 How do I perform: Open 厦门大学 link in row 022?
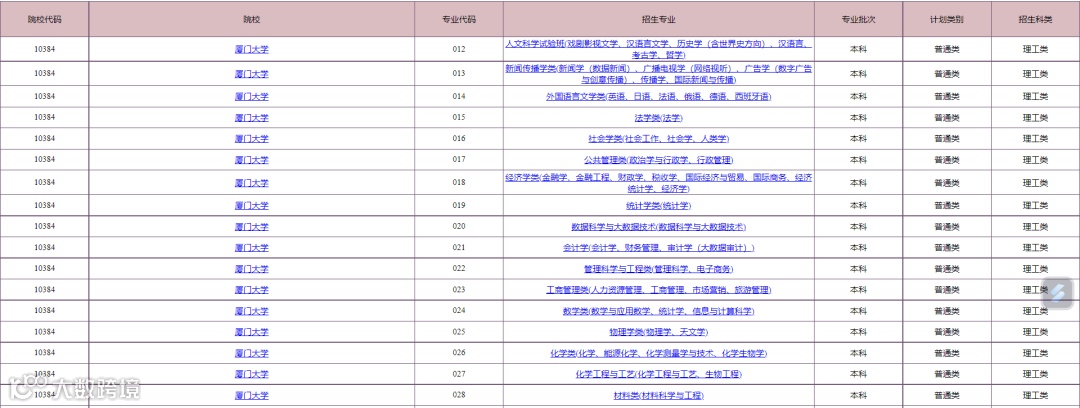[251, 269]
